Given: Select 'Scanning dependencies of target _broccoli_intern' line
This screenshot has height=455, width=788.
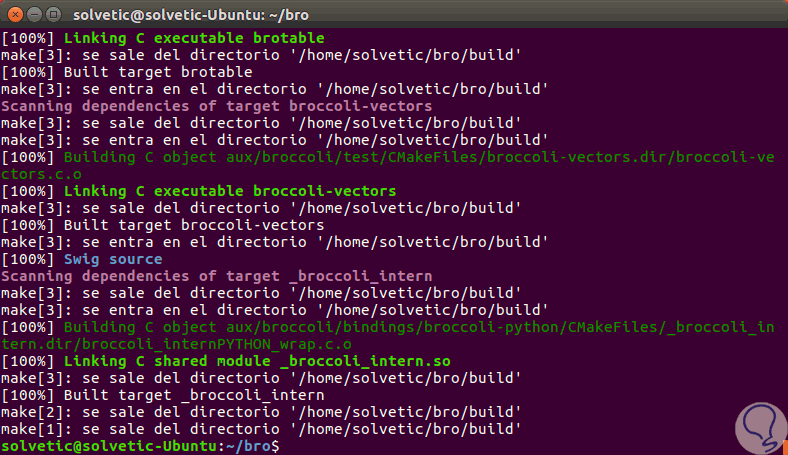Looking at the screenshot, I should click(x=217, y=276).
